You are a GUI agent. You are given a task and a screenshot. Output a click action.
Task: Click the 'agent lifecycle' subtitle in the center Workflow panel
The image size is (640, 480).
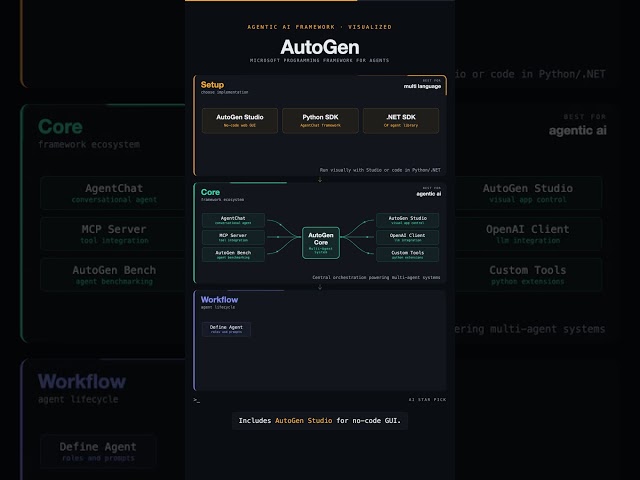218,307
